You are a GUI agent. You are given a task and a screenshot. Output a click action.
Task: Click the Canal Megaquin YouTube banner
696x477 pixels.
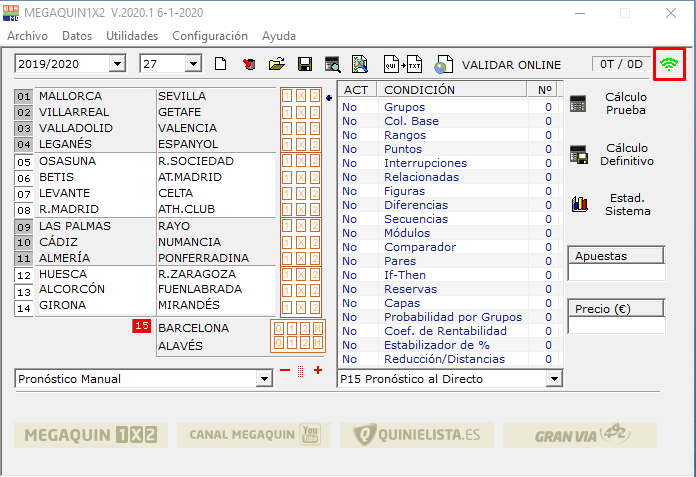click(254, 435)
